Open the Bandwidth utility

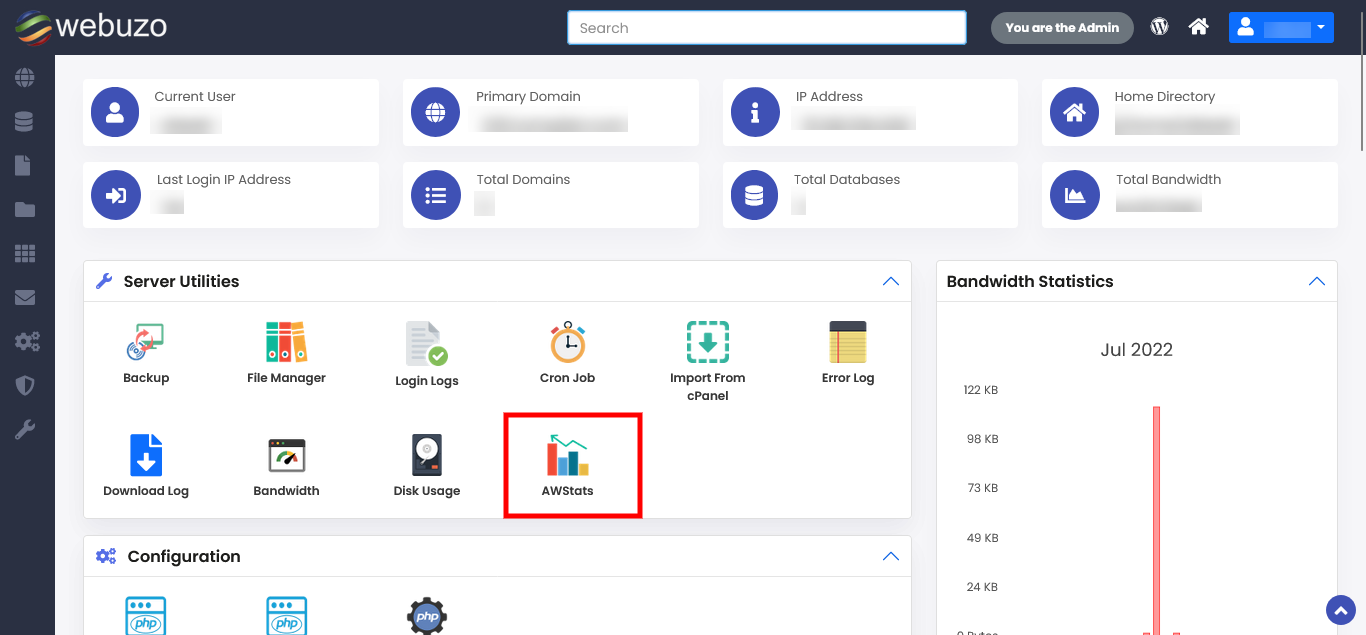click(x=286, y=462)
